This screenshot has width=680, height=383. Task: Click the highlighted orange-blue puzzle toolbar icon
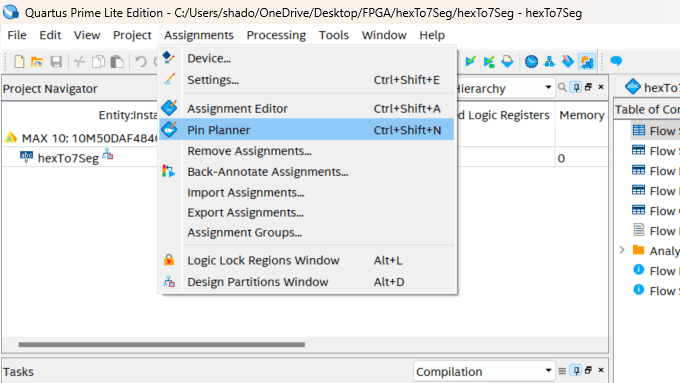click(x=587, y=62)
